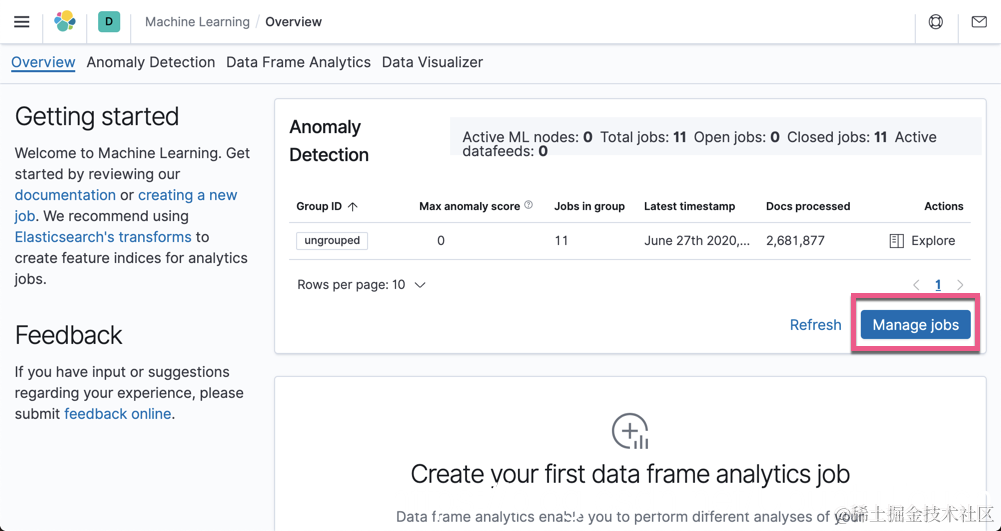Open the space selector D avatar
The width and height of the screenshot is (1001, 531).
[x=109, y=21]
